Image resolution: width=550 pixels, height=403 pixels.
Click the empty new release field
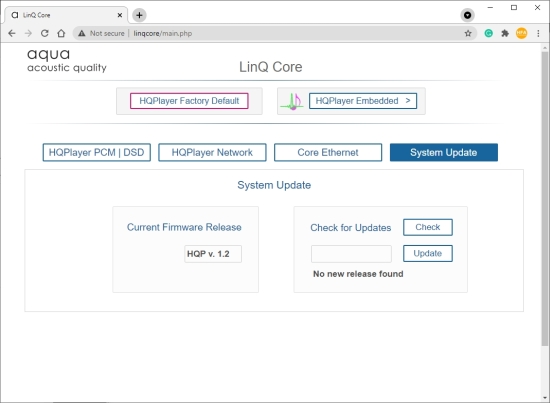351,254
